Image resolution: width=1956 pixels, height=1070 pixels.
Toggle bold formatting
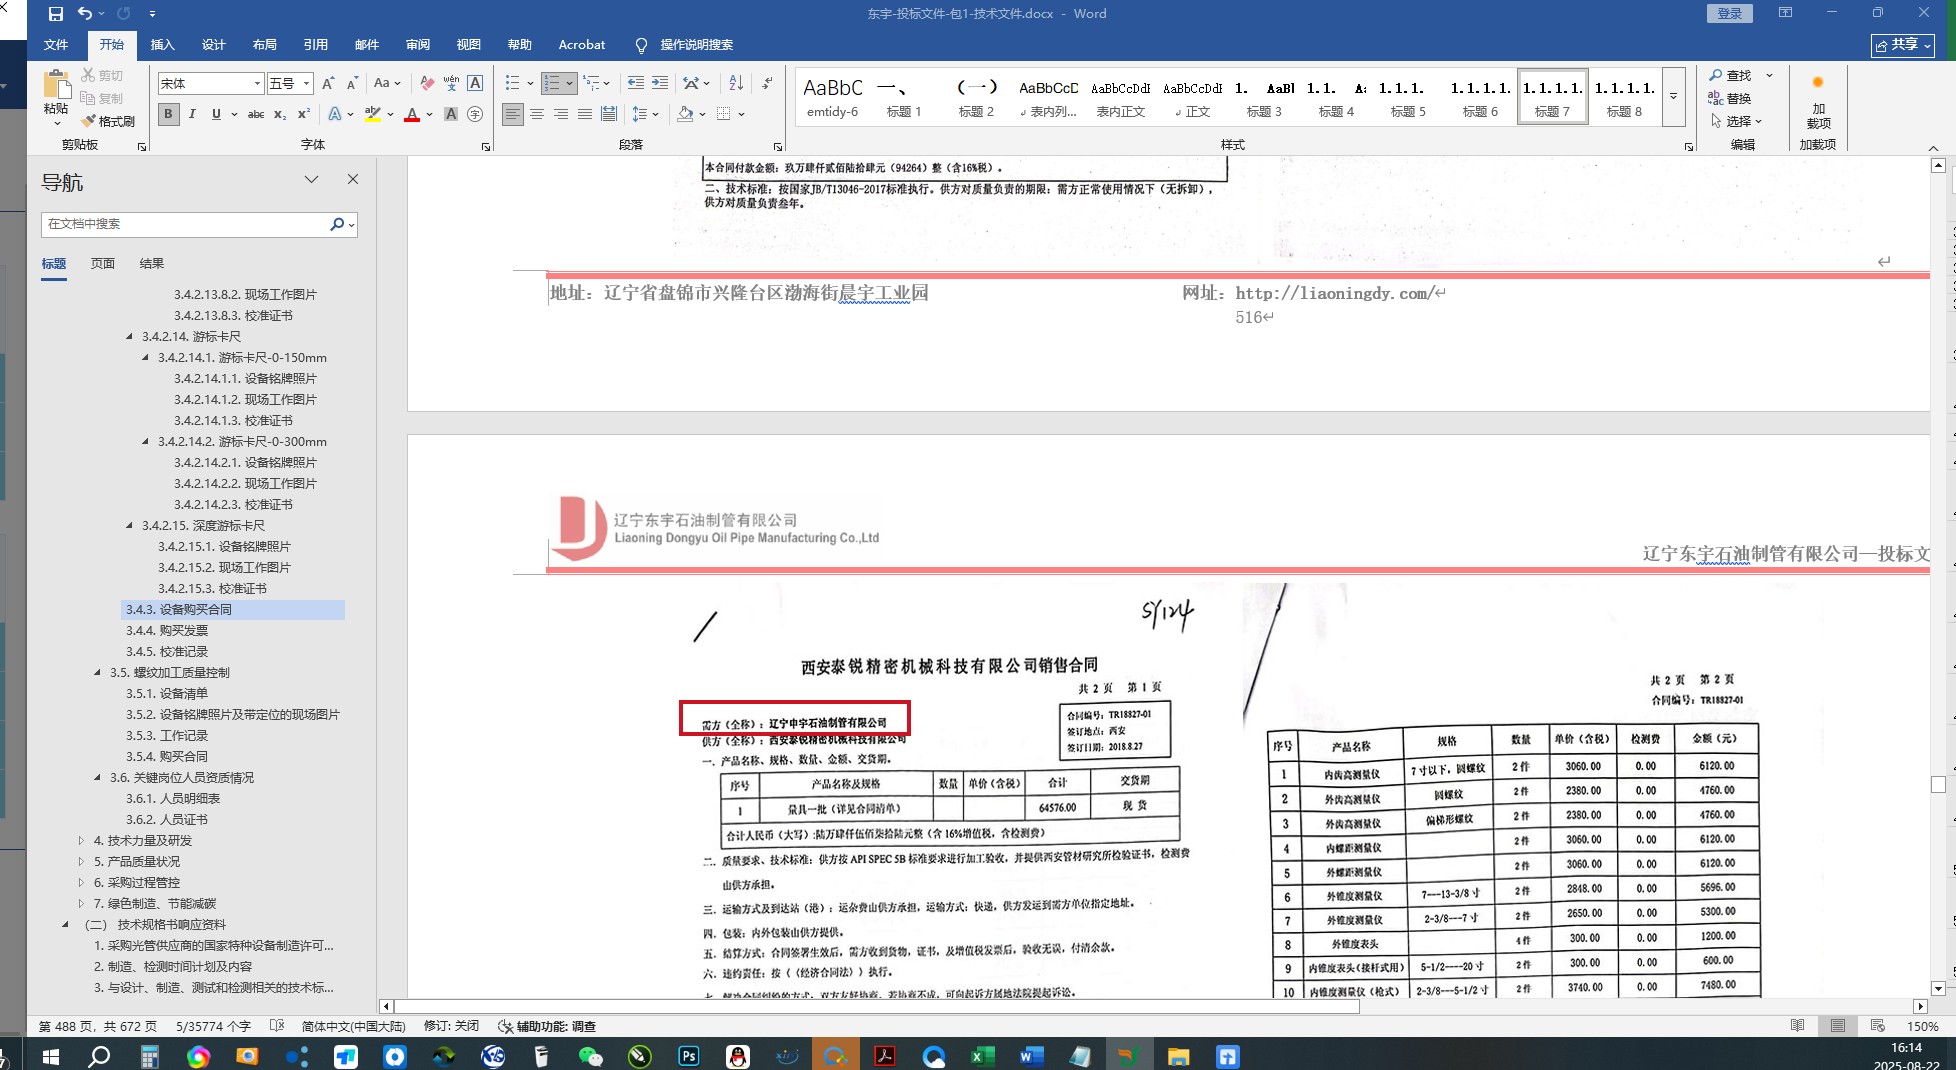click(x=168, y=114)
